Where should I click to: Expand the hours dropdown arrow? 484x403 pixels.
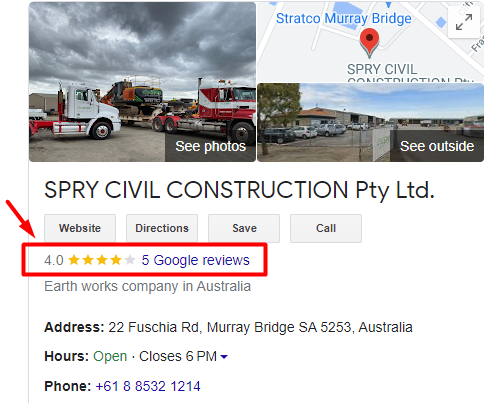click(224, 357)
